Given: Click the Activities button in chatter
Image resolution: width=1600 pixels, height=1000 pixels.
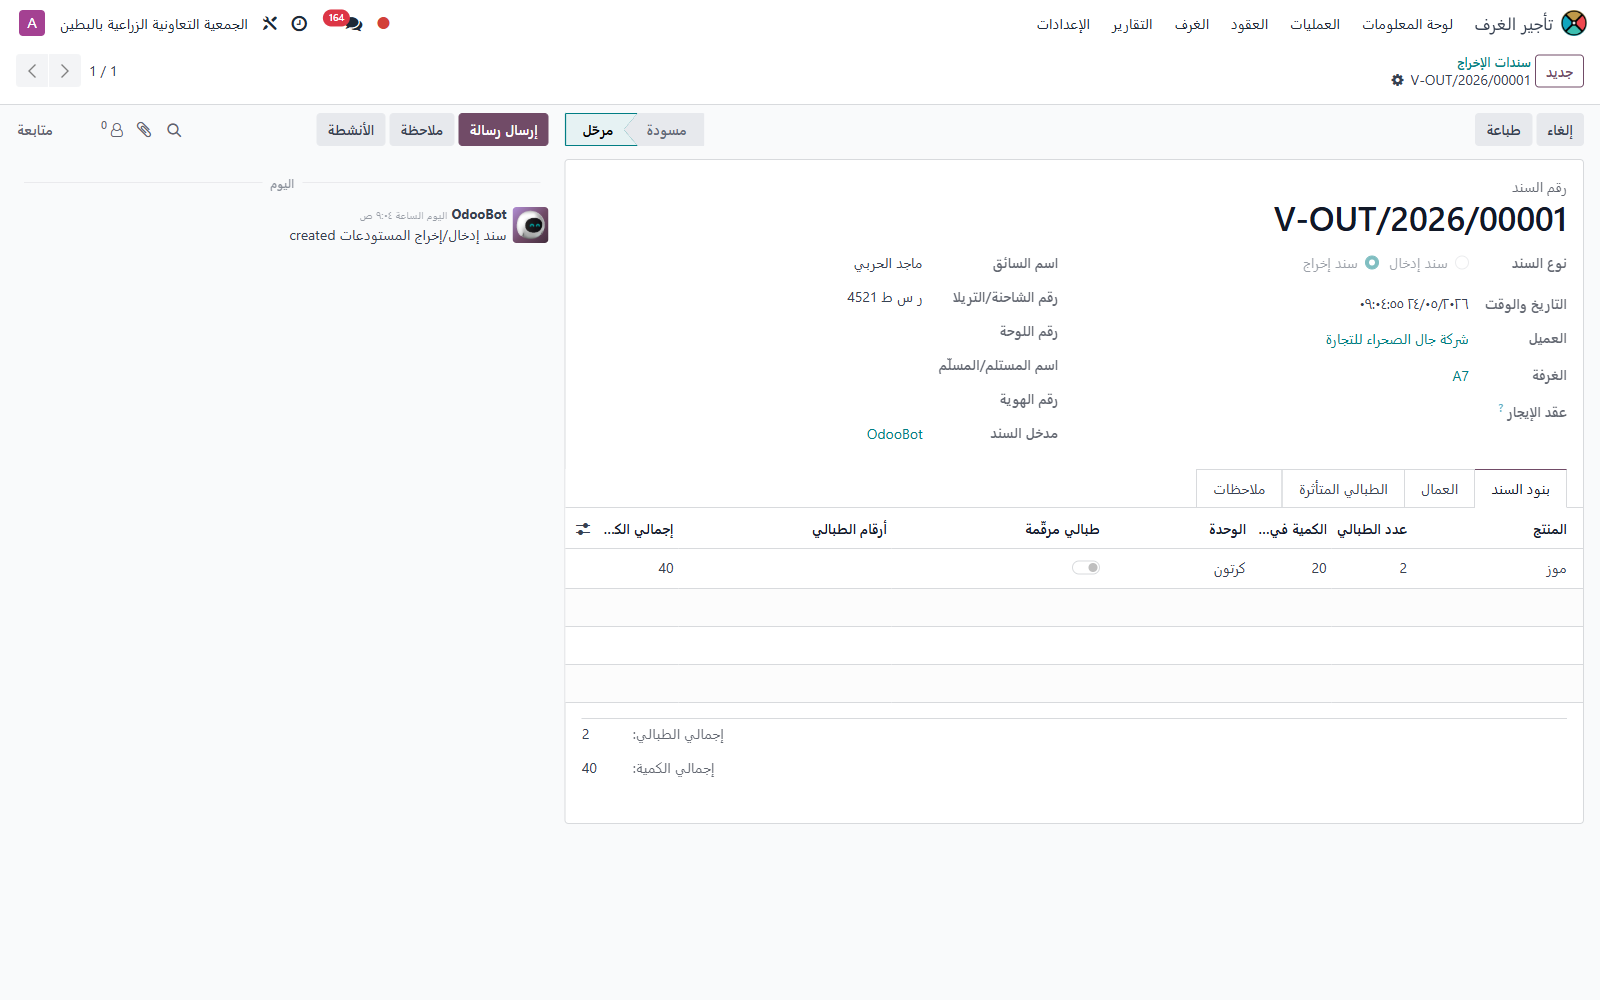Looking at the screenshot, I should 351,130.
